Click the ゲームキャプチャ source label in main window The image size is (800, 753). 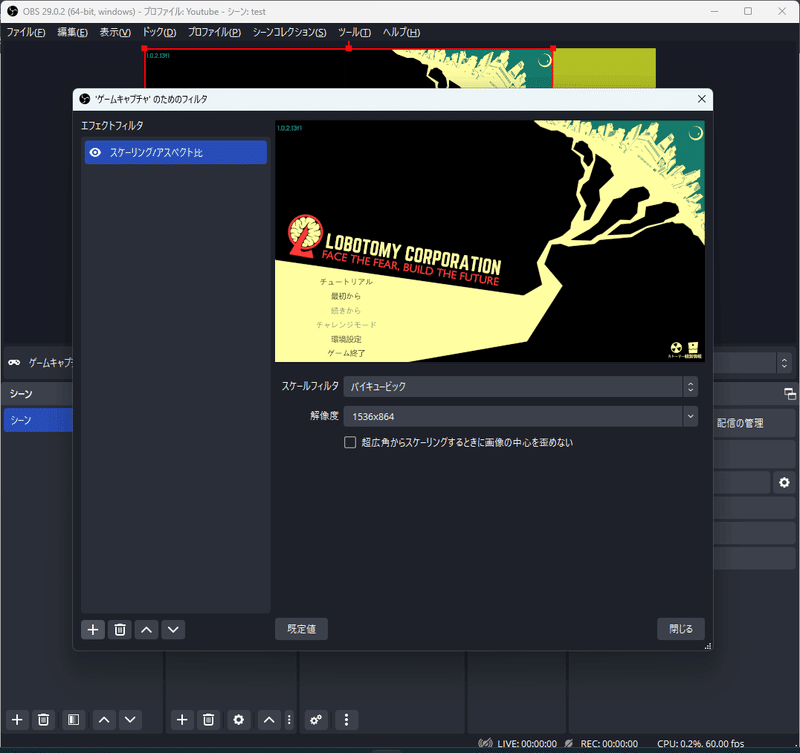click(x=51, y=363)
